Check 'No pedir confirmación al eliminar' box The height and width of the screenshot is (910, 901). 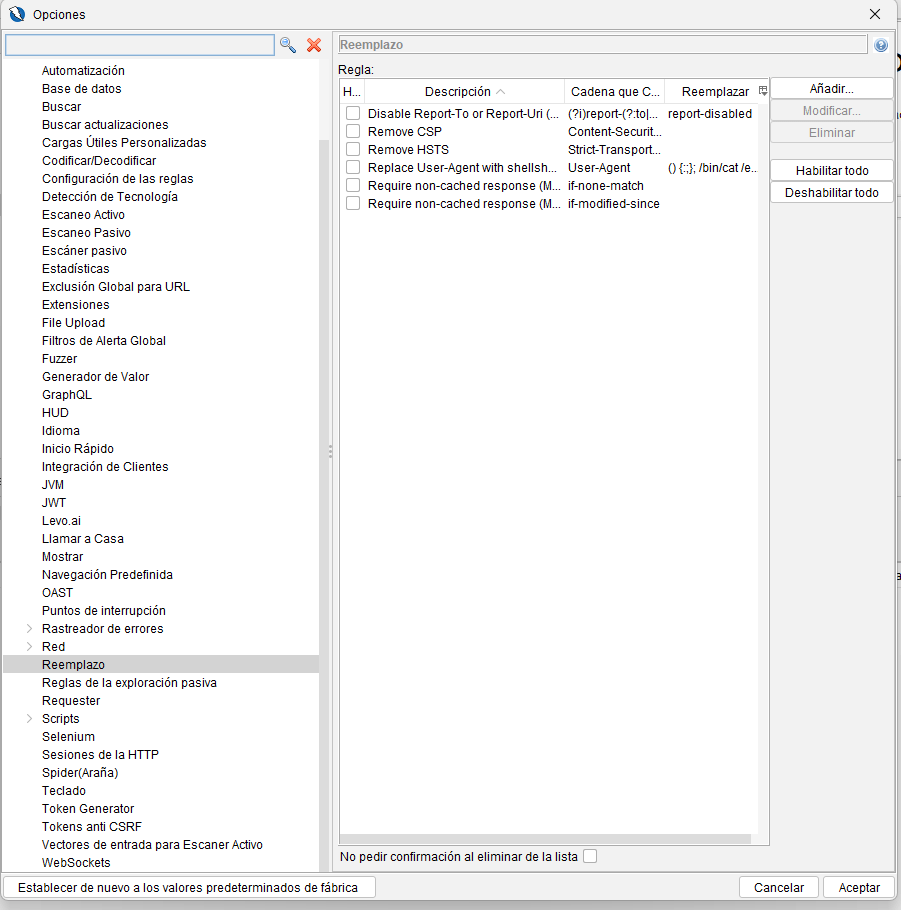(x=590, y=856)
